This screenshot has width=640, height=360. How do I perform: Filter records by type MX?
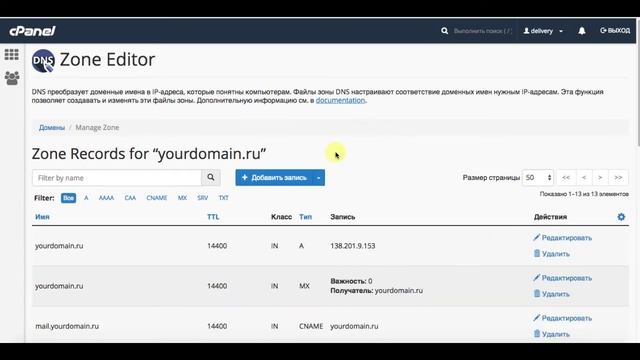tap(182, 198)
